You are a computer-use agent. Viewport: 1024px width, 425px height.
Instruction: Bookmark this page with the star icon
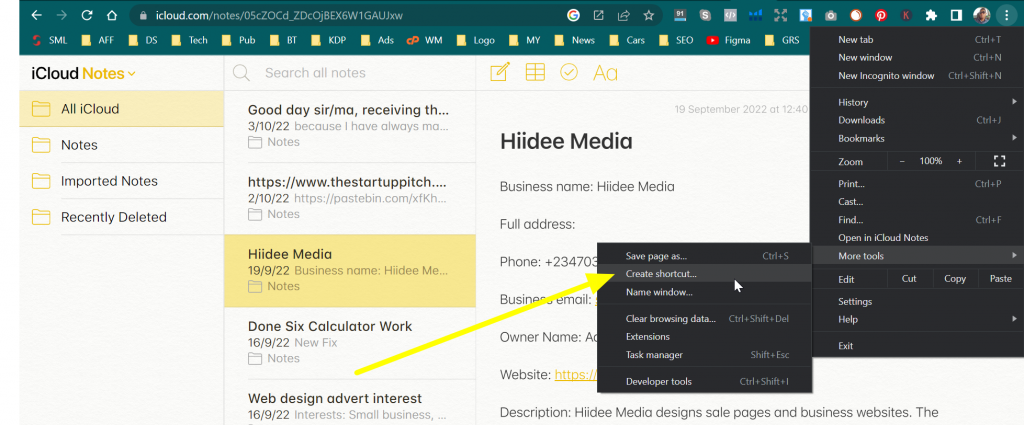(648, 15)
